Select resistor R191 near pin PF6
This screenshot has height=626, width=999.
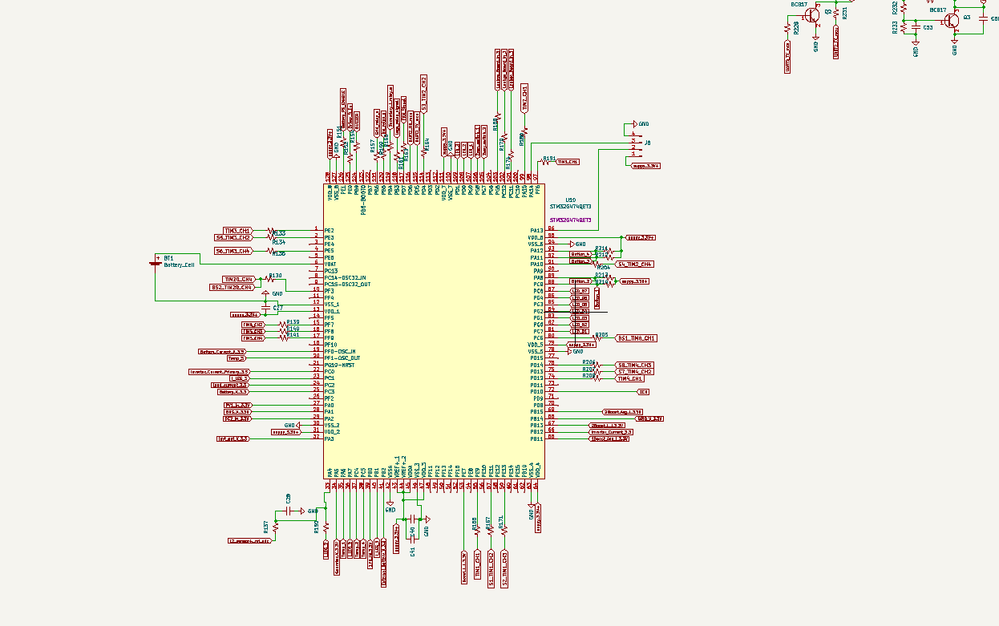click(546, 162)
